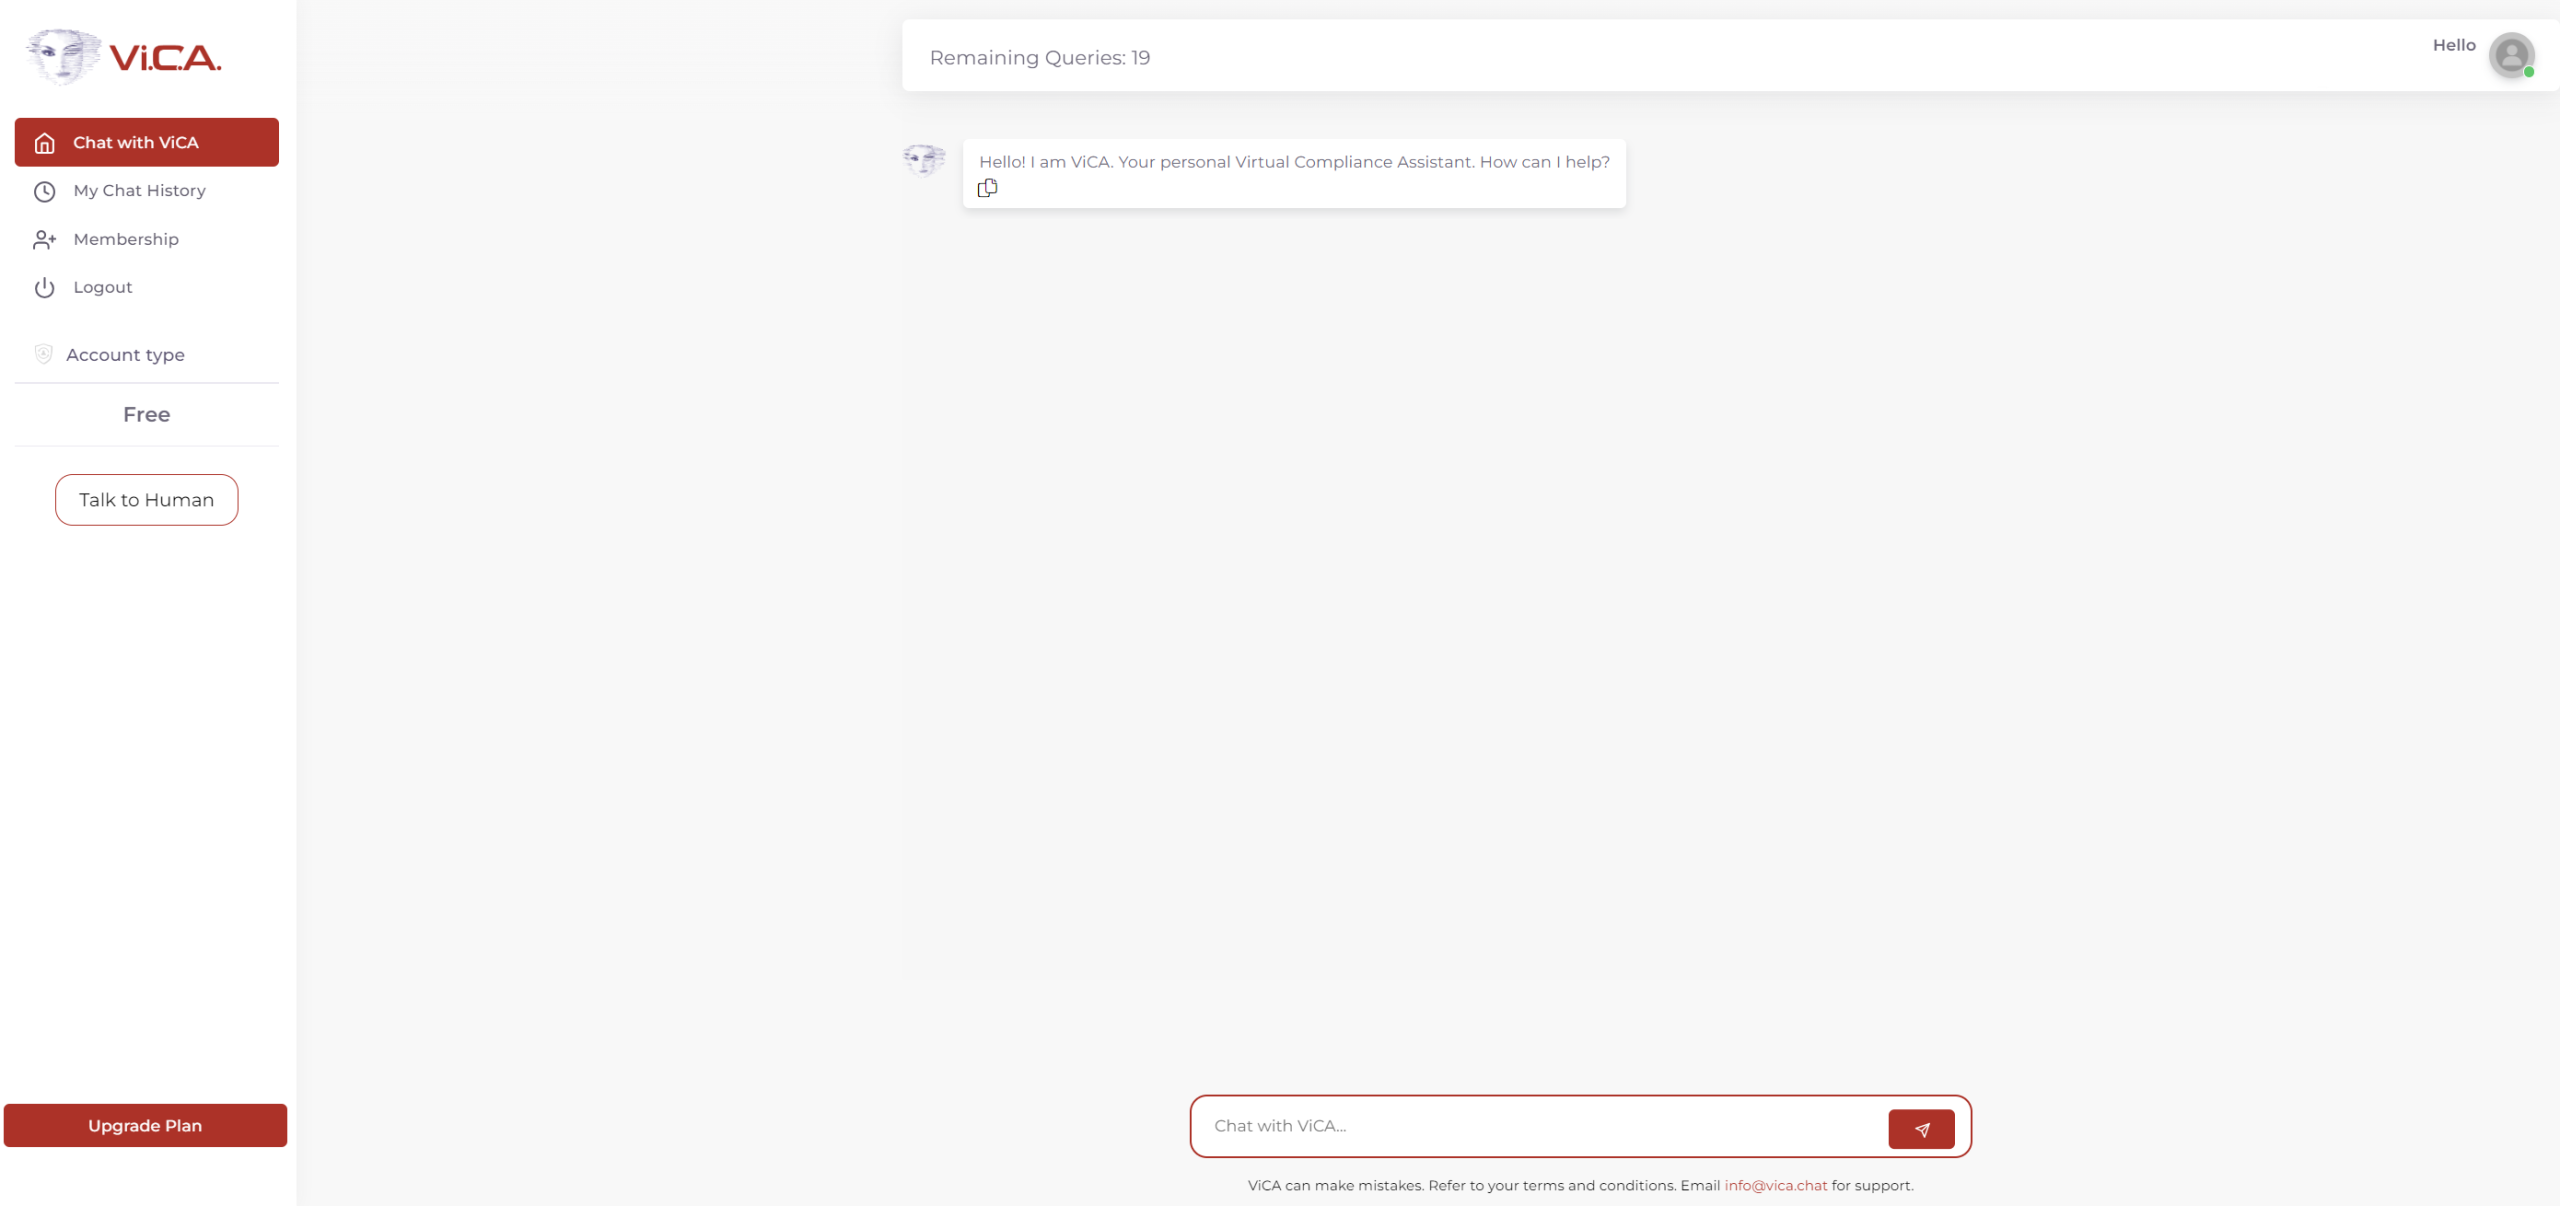Image resolution: width=2560 pixels, height=1206 pixels.
Task: Click the ViCA logo in sidebar
Action: click(x=124, y=57)
